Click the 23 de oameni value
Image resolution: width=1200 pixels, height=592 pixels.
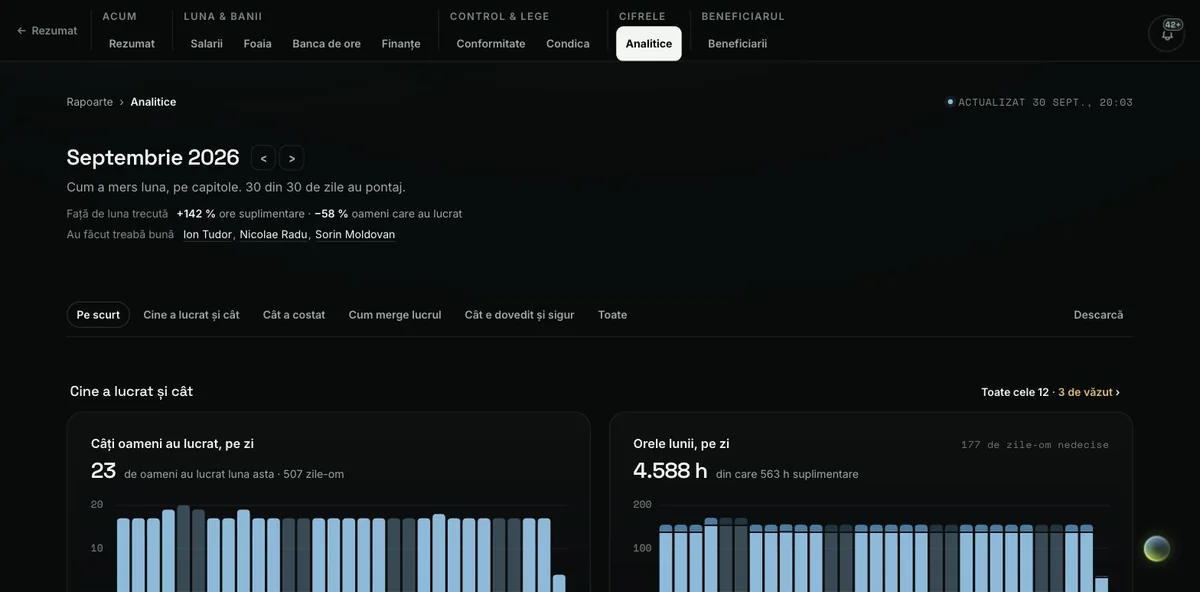104,471
